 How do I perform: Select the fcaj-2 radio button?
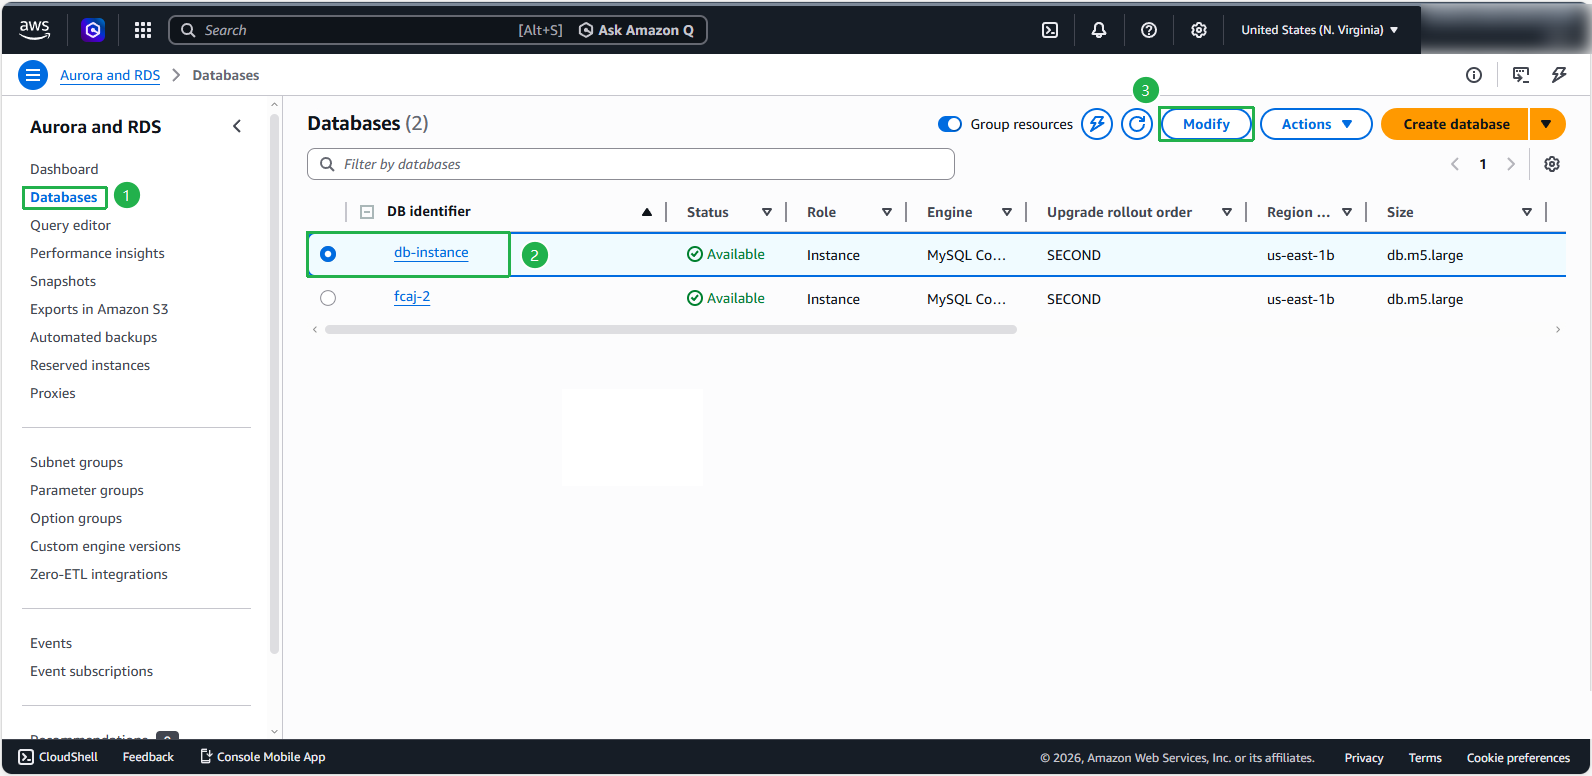click(328, 298)
